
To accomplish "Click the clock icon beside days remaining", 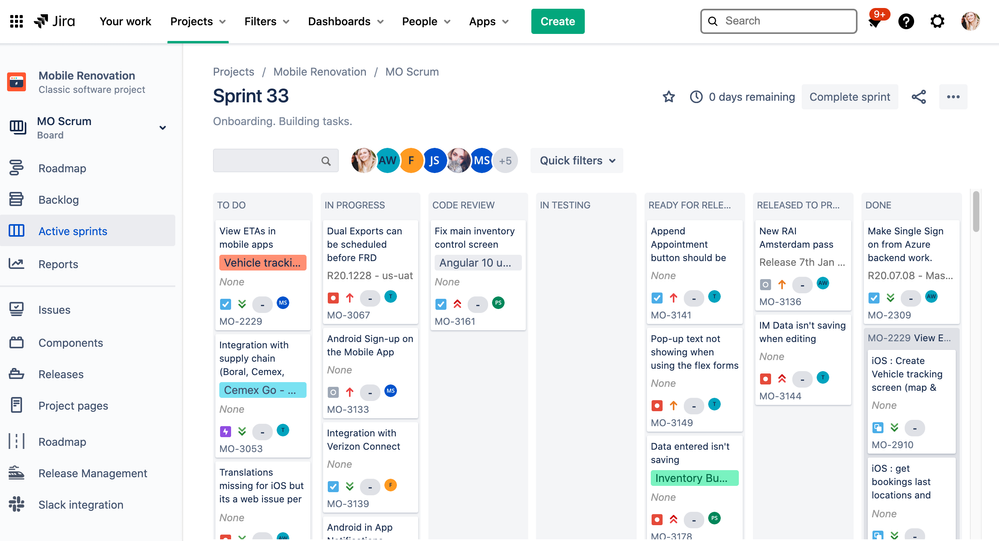I will (x=696, y=97).
